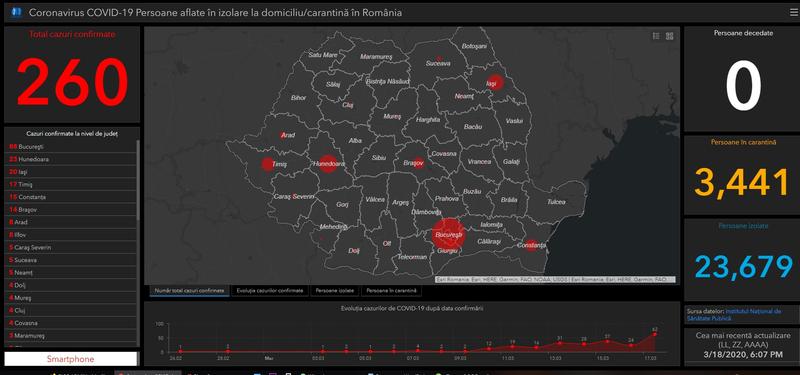Click the Esri map attribution text
Screen dimensions: 800x375
[x=555, y=280]
